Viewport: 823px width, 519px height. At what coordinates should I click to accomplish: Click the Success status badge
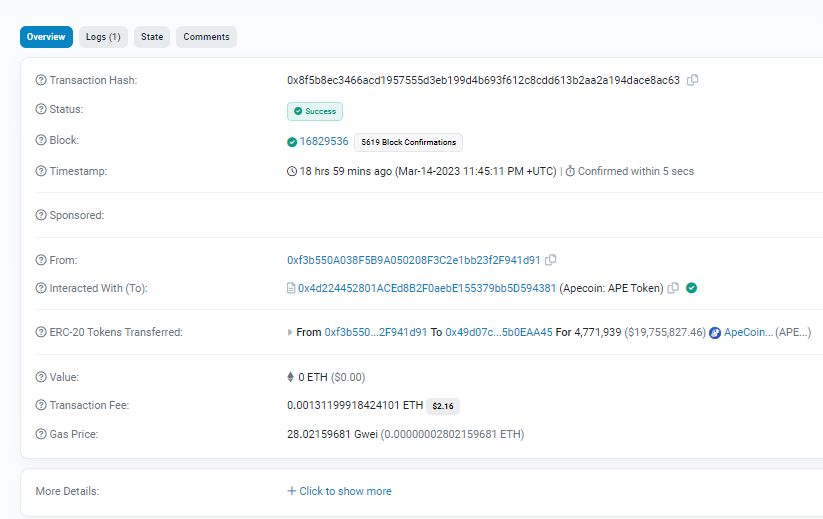[315, 111]
